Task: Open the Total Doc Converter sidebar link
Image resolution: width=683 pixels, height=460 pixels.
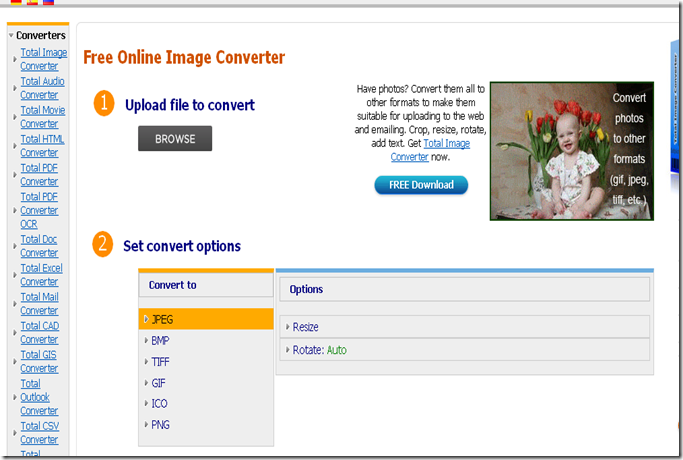Action: [x=39, y=246]
